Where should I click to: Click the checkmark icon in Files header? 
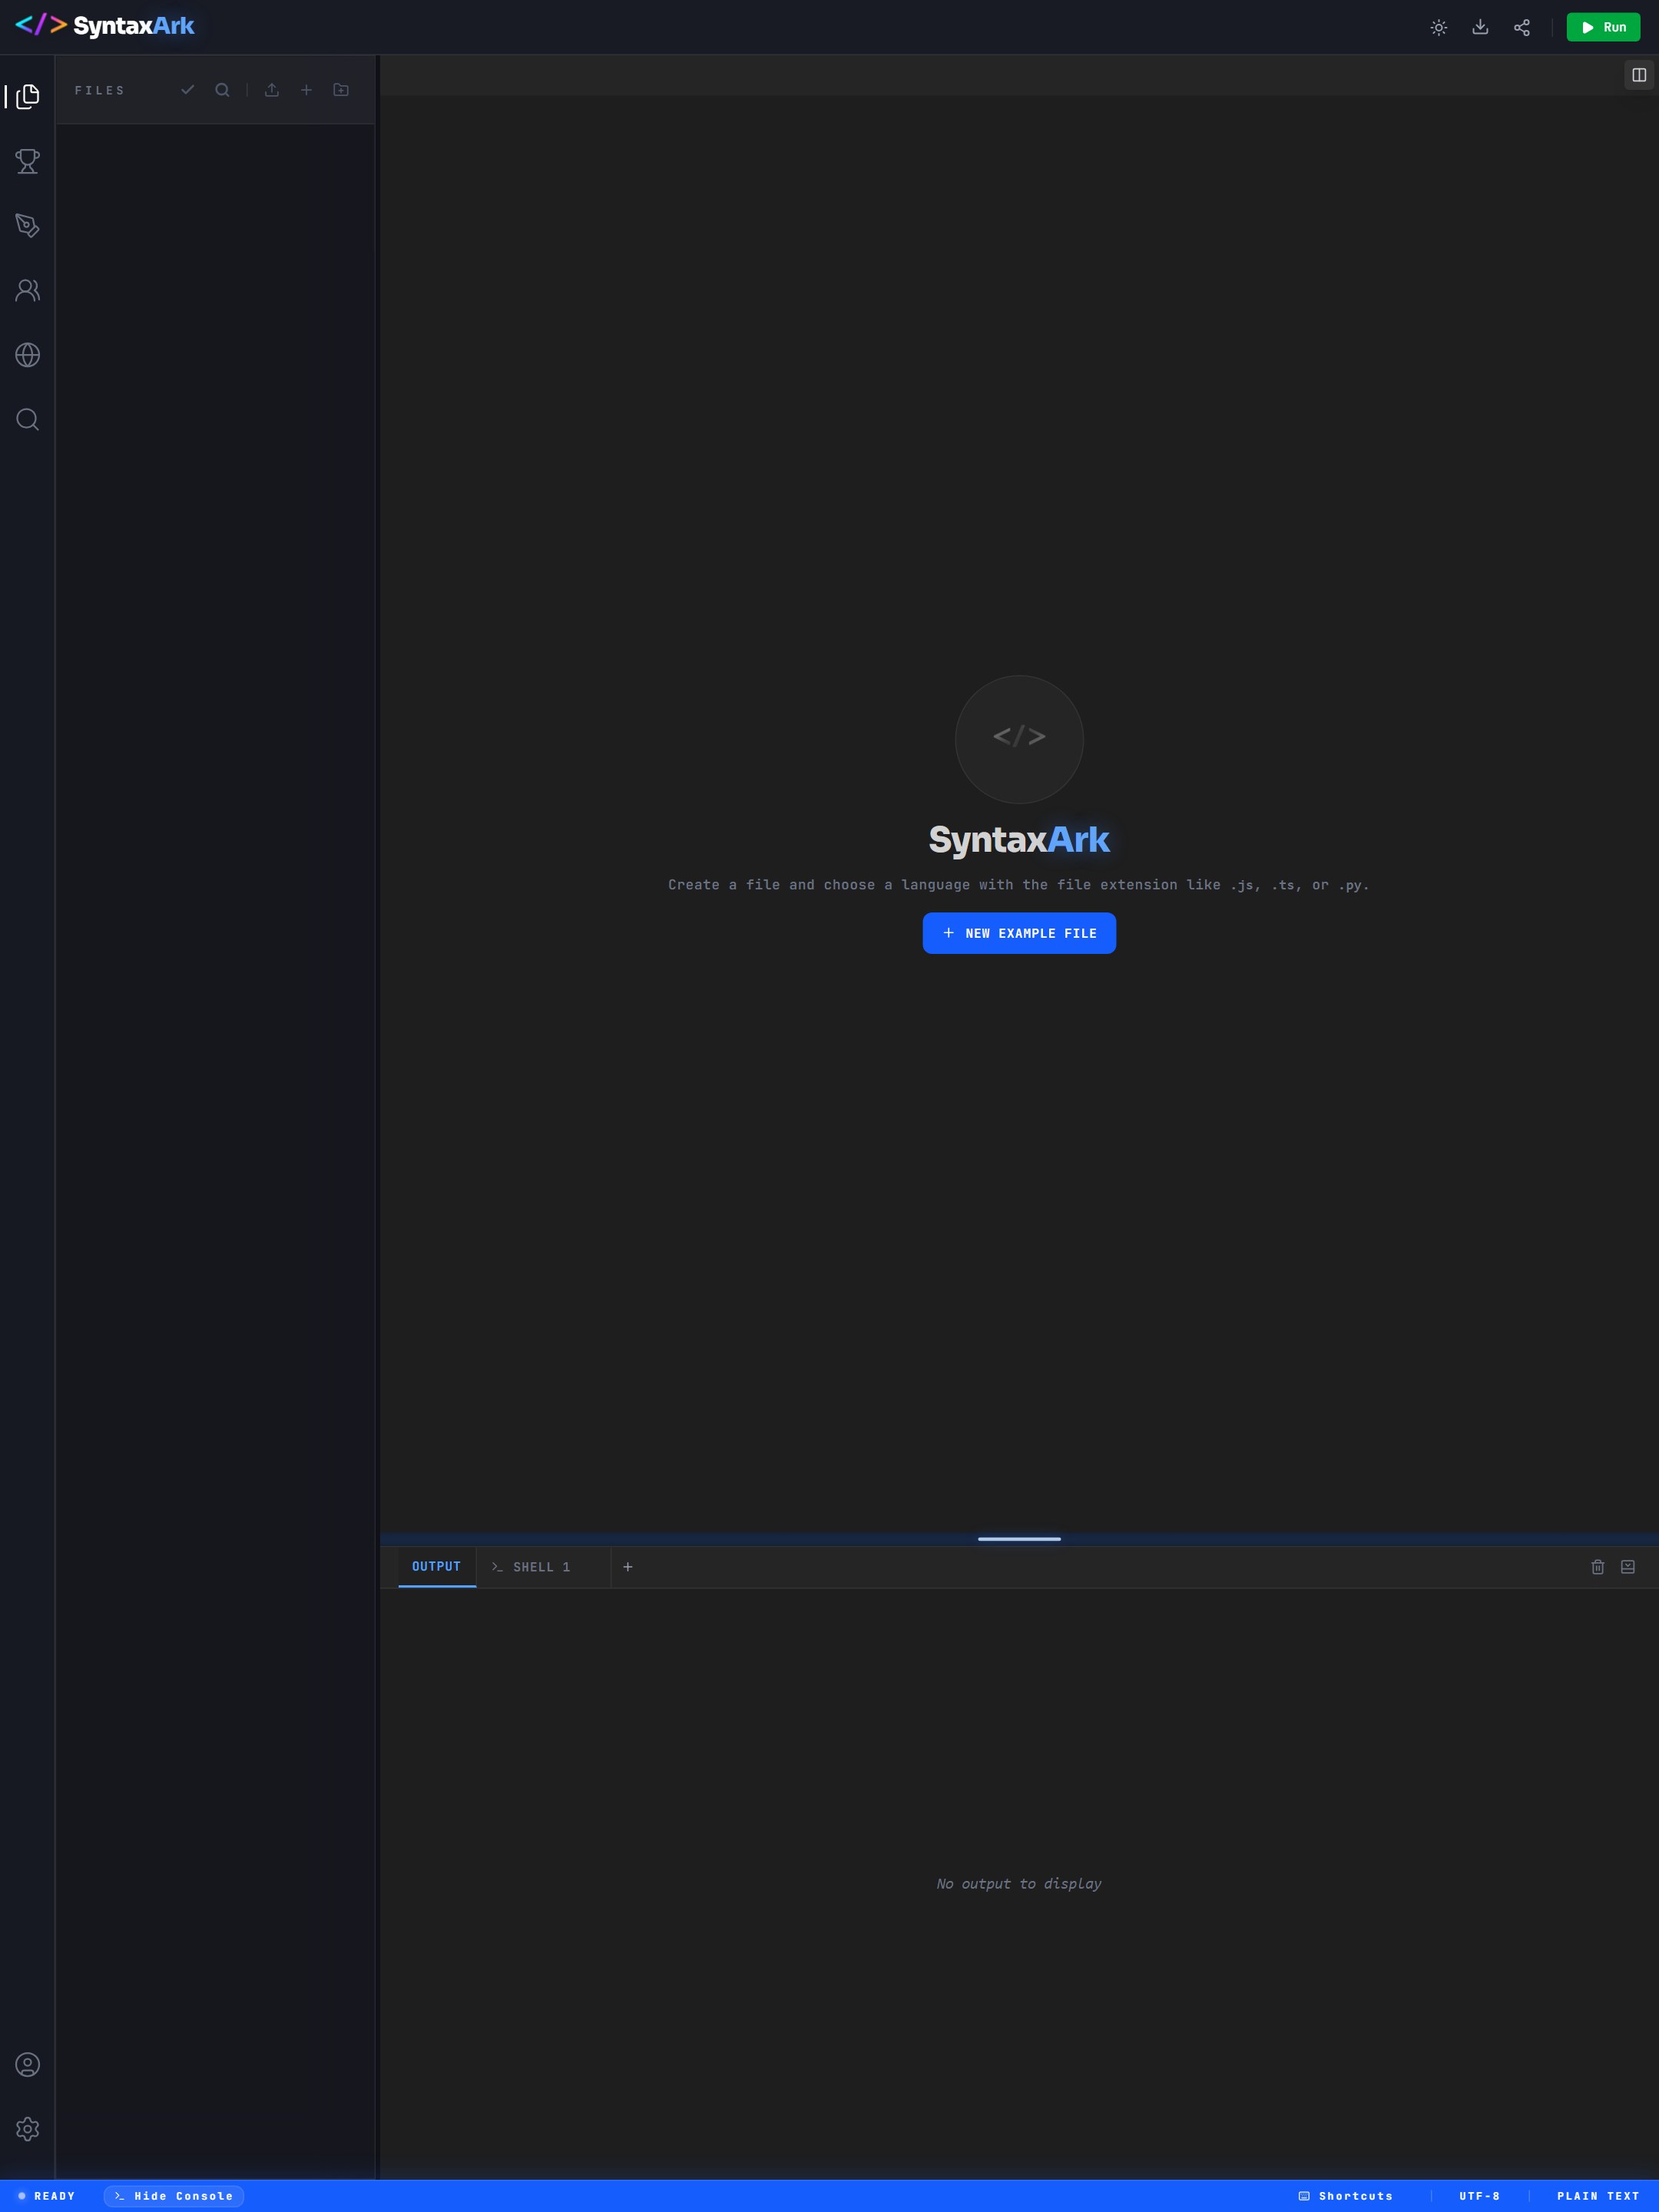point(188,90)
